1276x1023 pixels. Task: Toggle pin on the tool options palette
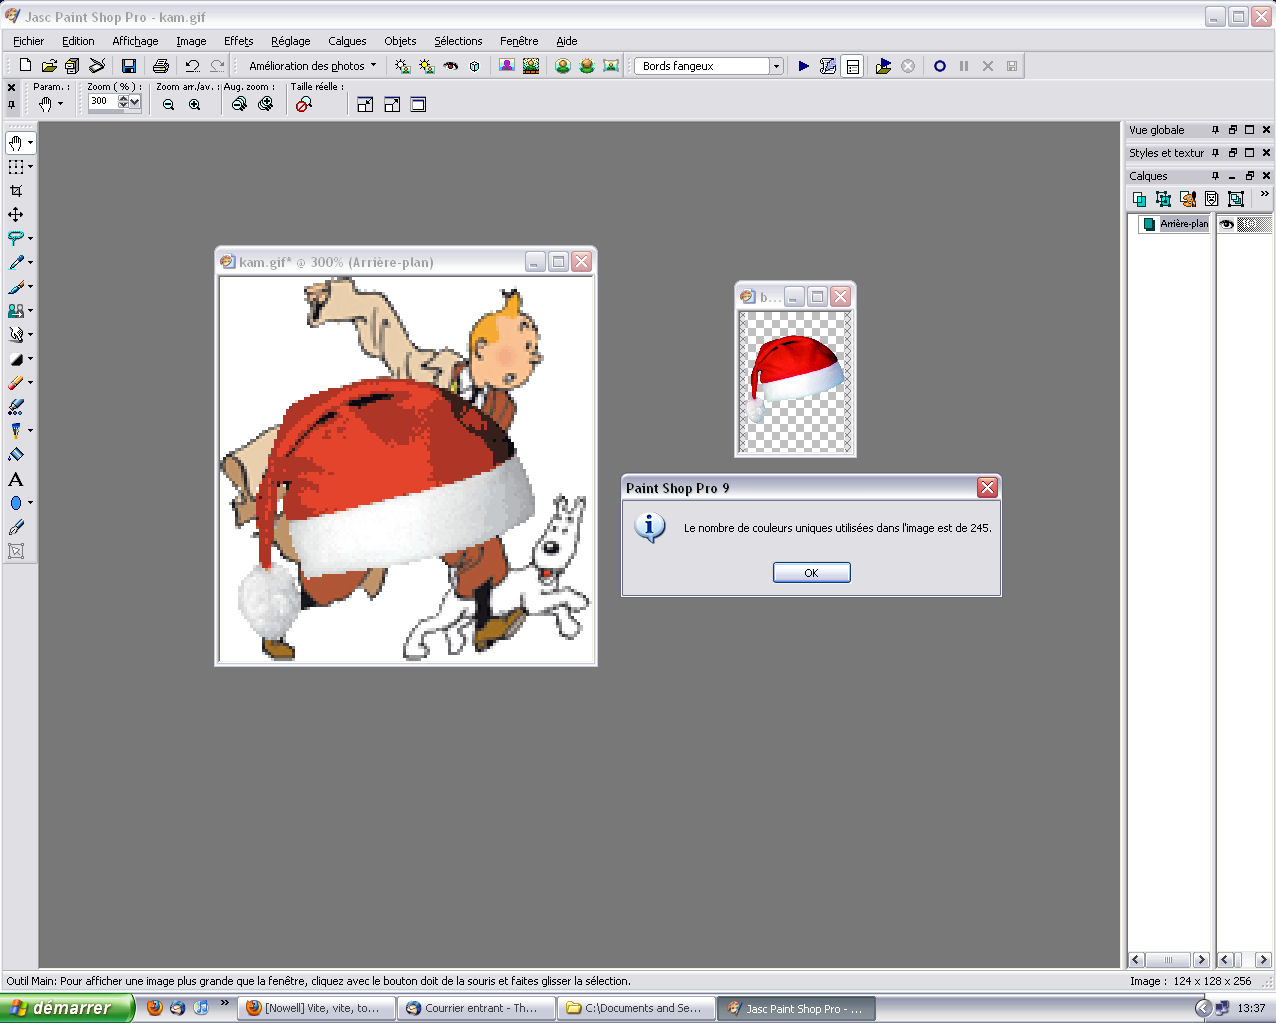pyautogui.click(x=12, y=104)
